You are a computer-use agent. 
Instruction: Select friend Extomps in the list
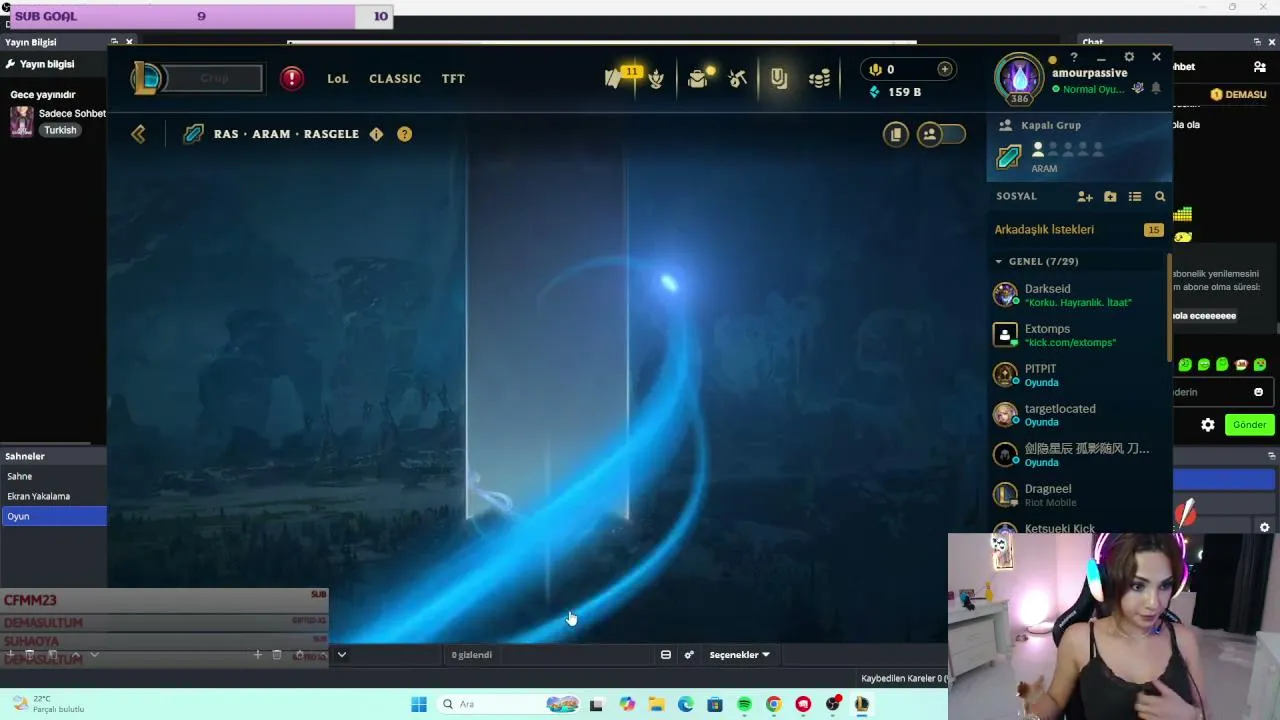click(1078, 335)
